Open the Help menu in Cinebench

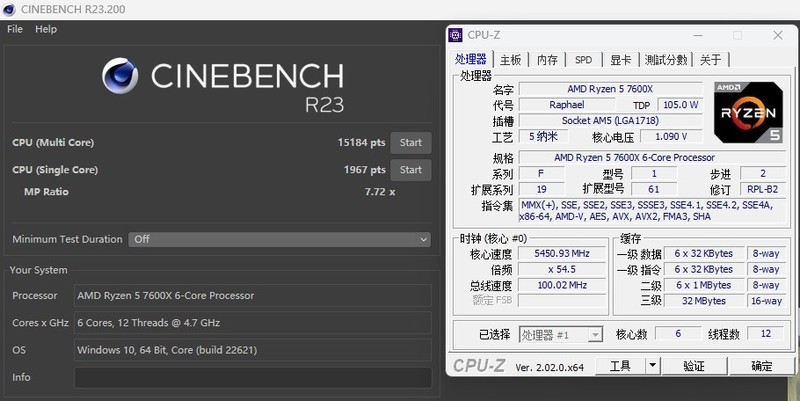coord(46,29)
